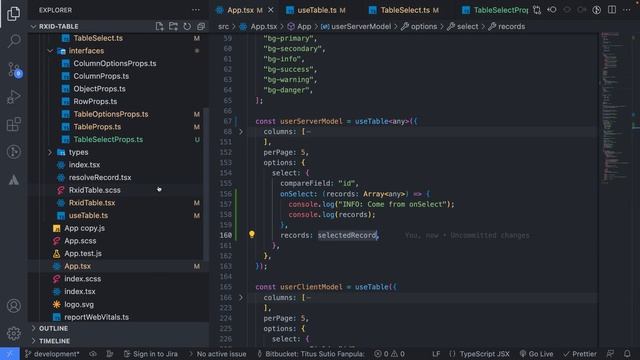Click the remote window indicator in status bar
The height and width of the screenshot is (360, 640).
tap(10, 353)
